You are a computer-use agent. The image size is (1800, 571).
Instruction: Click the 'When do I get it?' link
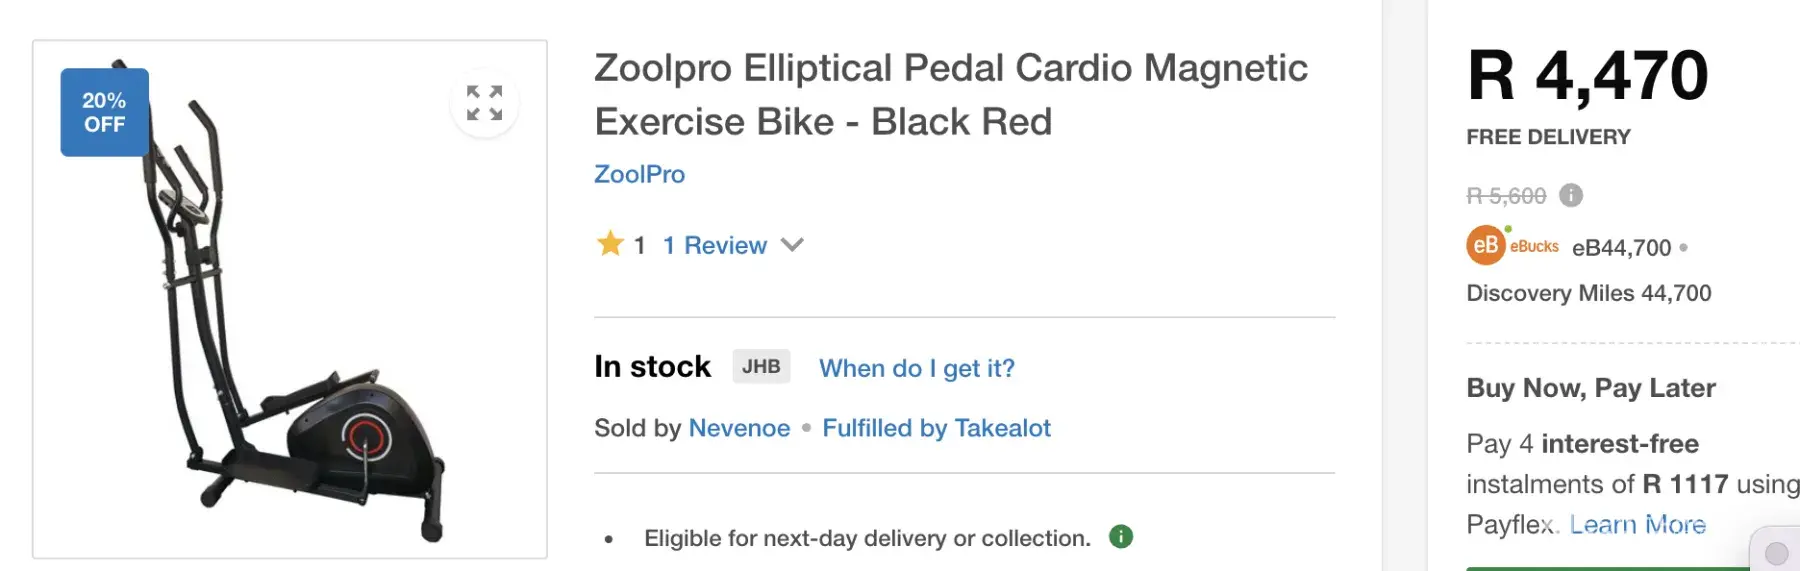click(916, 368)
